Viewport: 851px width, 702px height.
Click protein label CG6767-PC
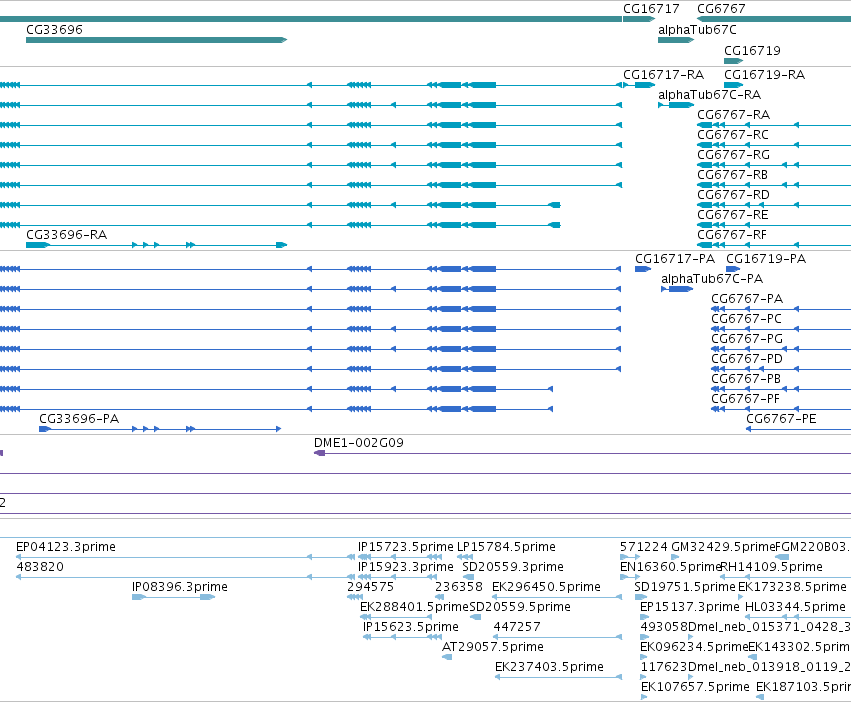pyautogui.click(x=746, y=319)
